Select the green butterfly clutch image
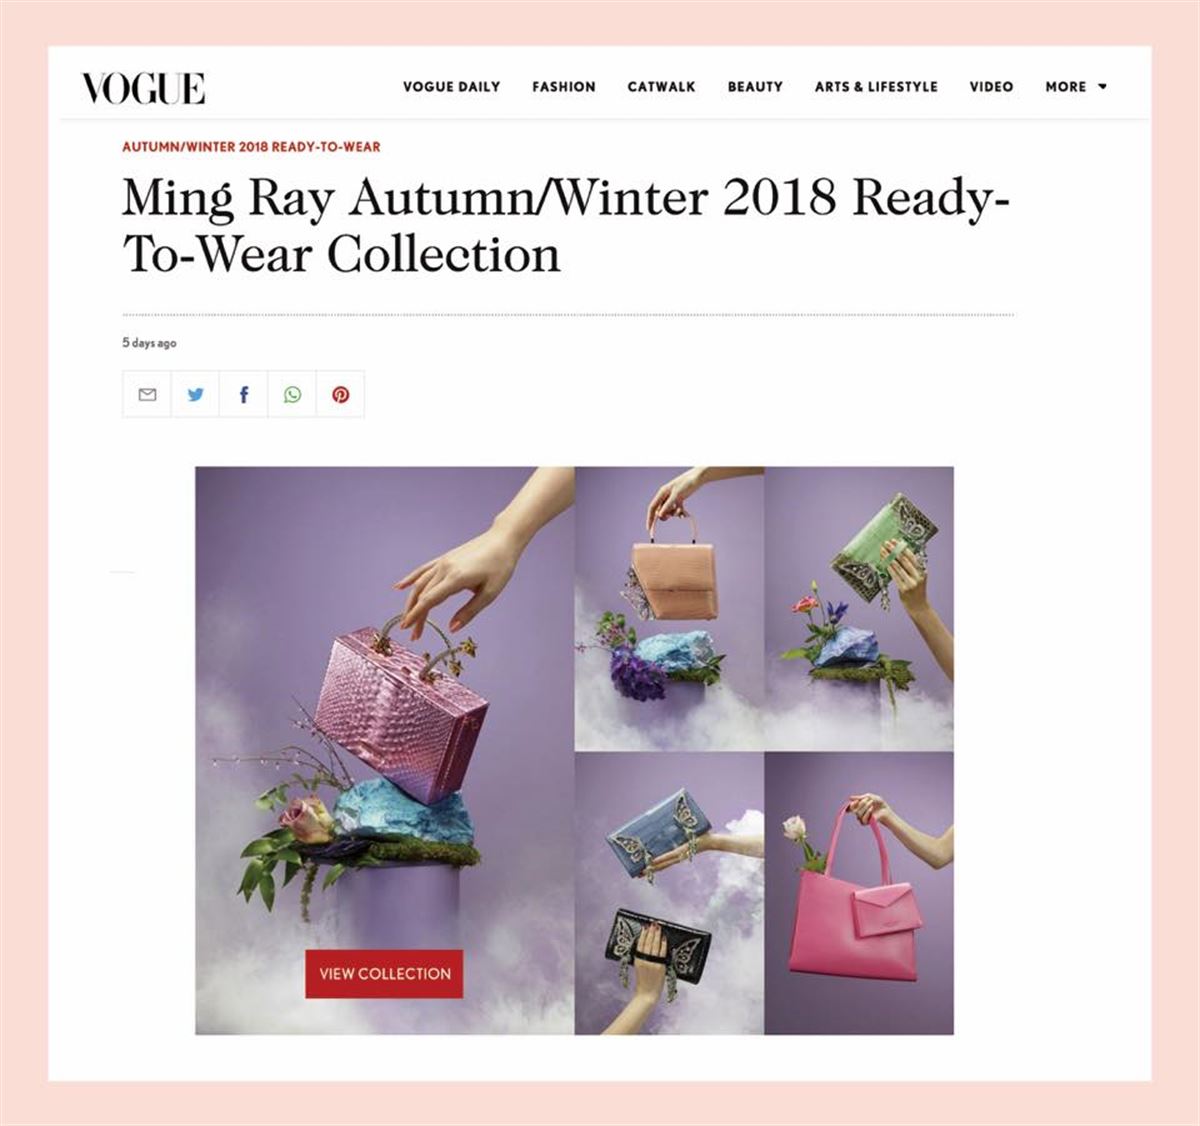The width and height of the screenshot is (1200, 1126). tap(859, 609)
